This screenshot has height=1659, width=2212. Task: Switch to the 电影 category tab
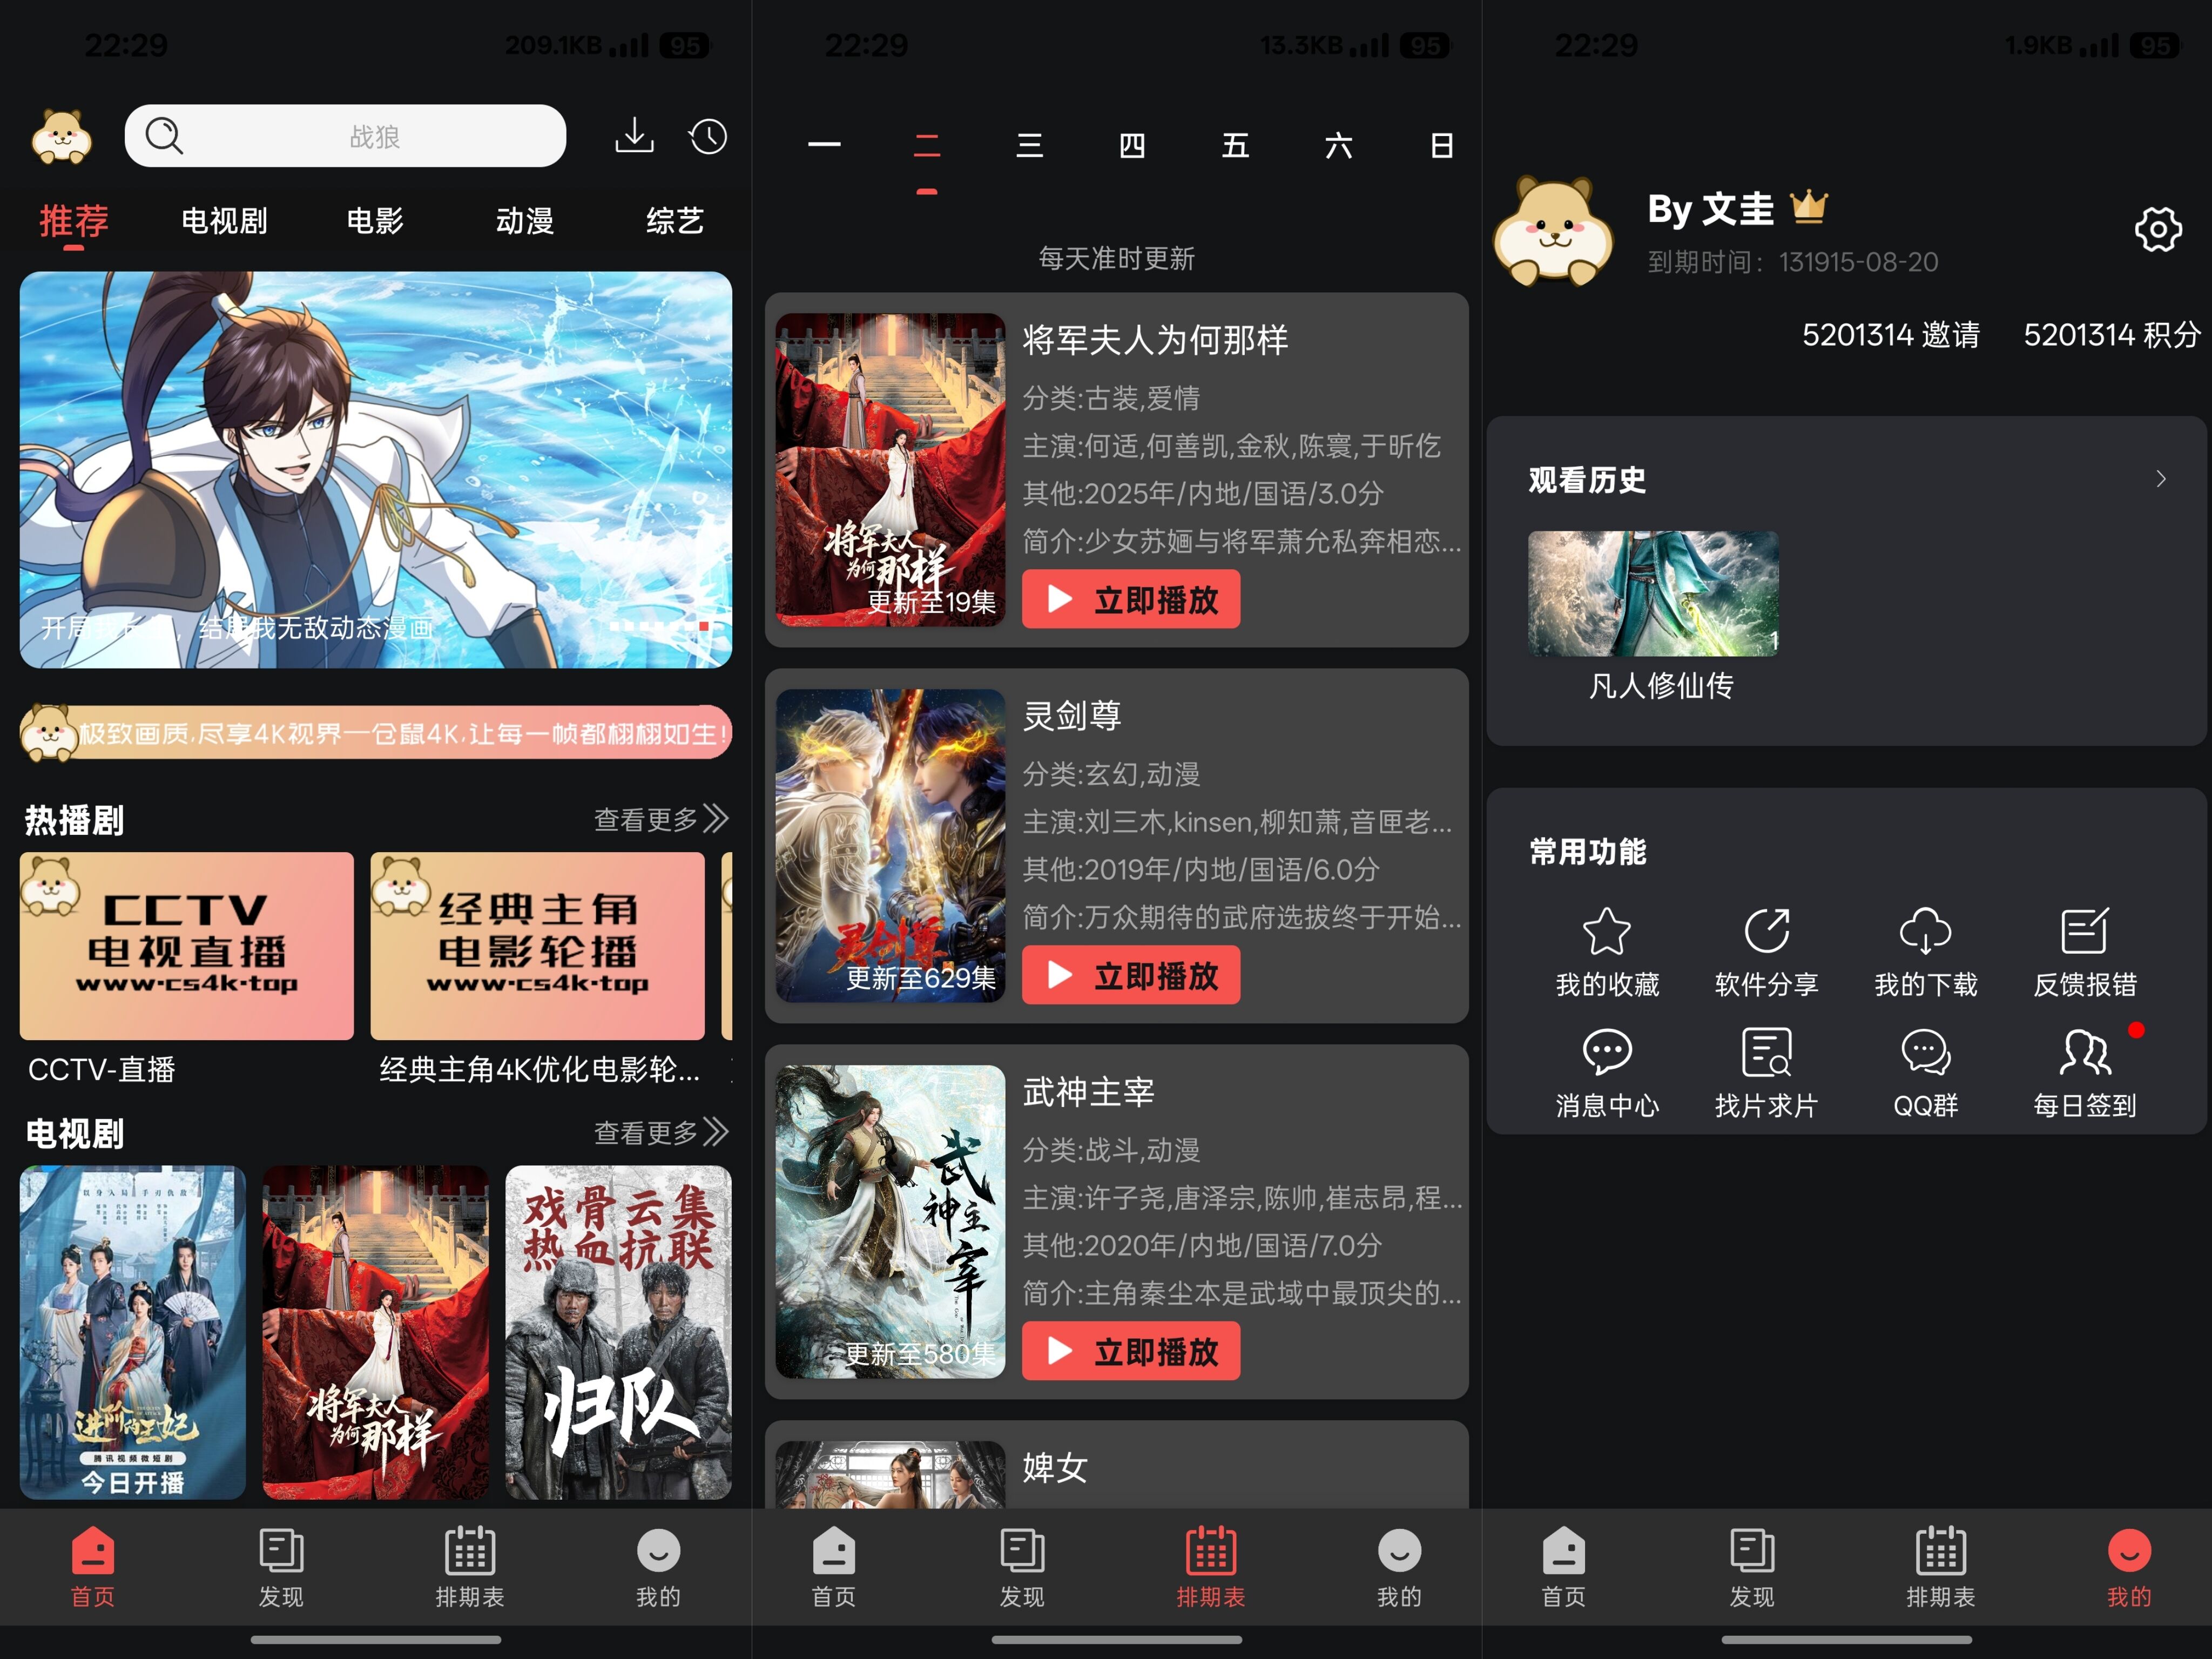(x=375, y=220)
